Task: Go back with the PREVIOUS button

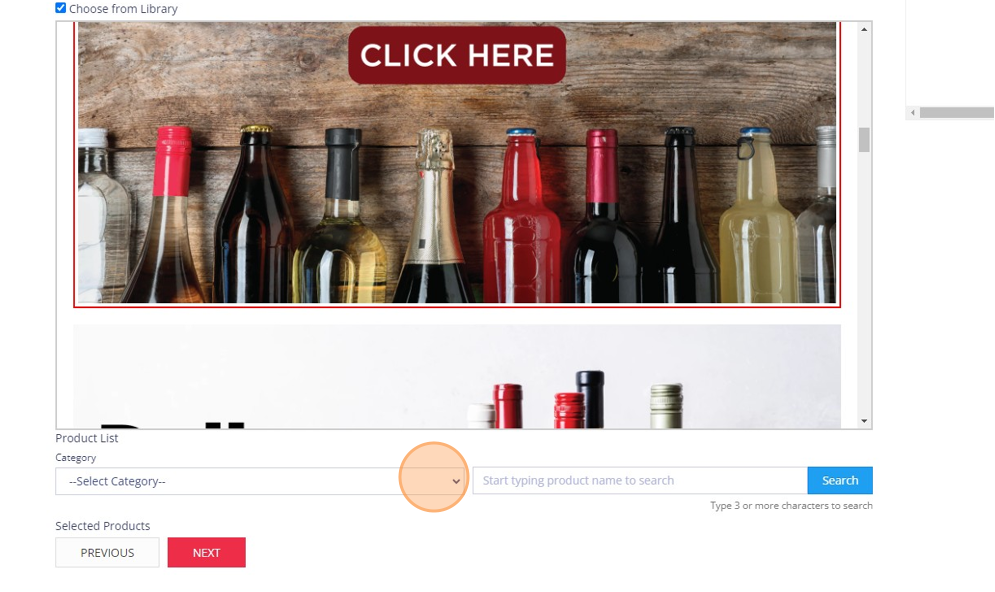Action: pyautogui.click(x=107, y=553)
